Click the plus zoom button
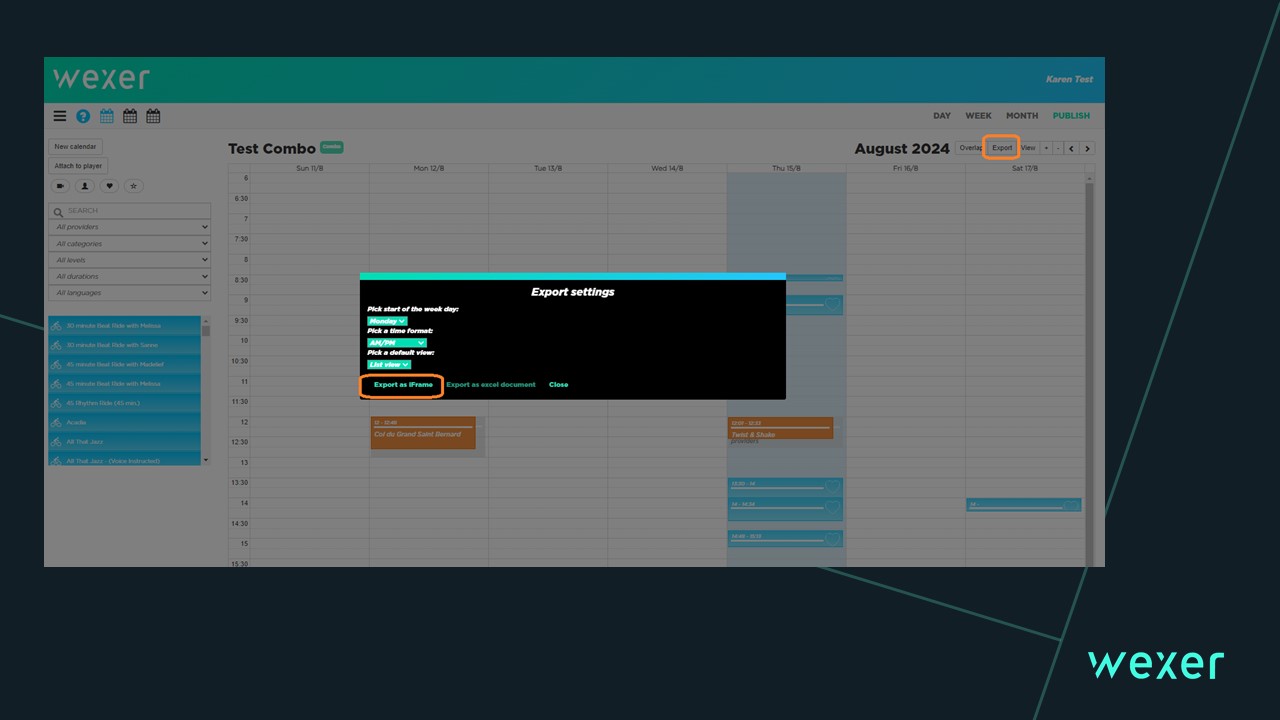The width and height of the screenshot is (1280, 720). click(x=1046, y=148)
